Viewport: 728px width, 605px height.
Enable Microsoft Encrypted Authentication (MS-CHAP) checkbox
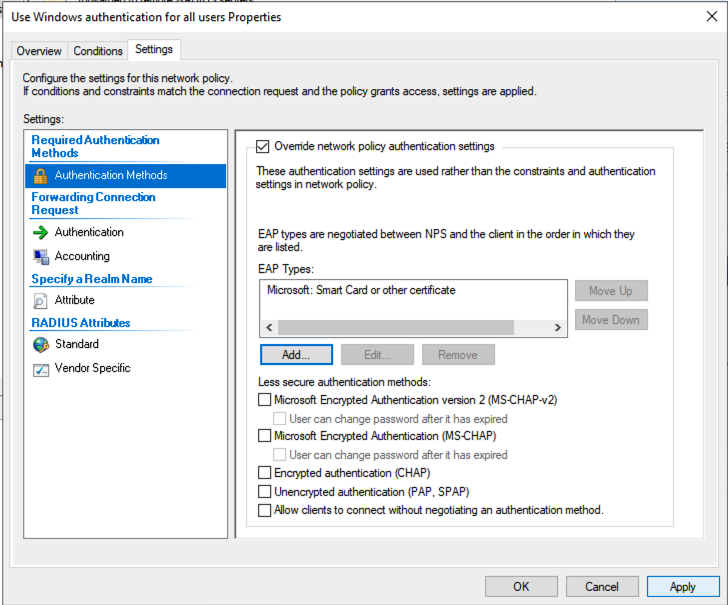pyautogui.click(x=264, y=436)
